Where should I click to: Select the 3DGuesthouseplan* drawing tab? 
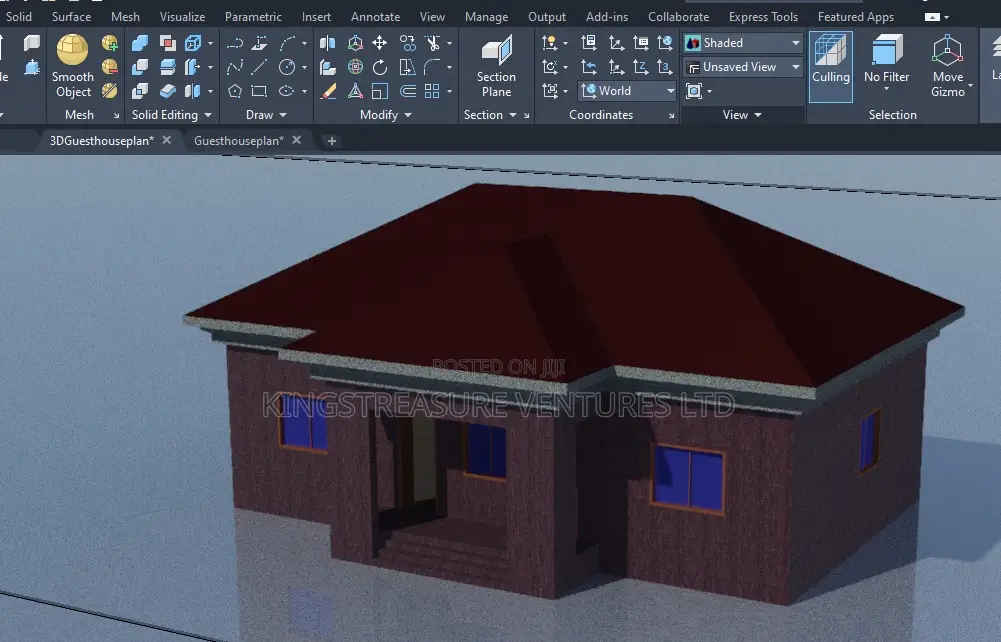pos(102,141)
